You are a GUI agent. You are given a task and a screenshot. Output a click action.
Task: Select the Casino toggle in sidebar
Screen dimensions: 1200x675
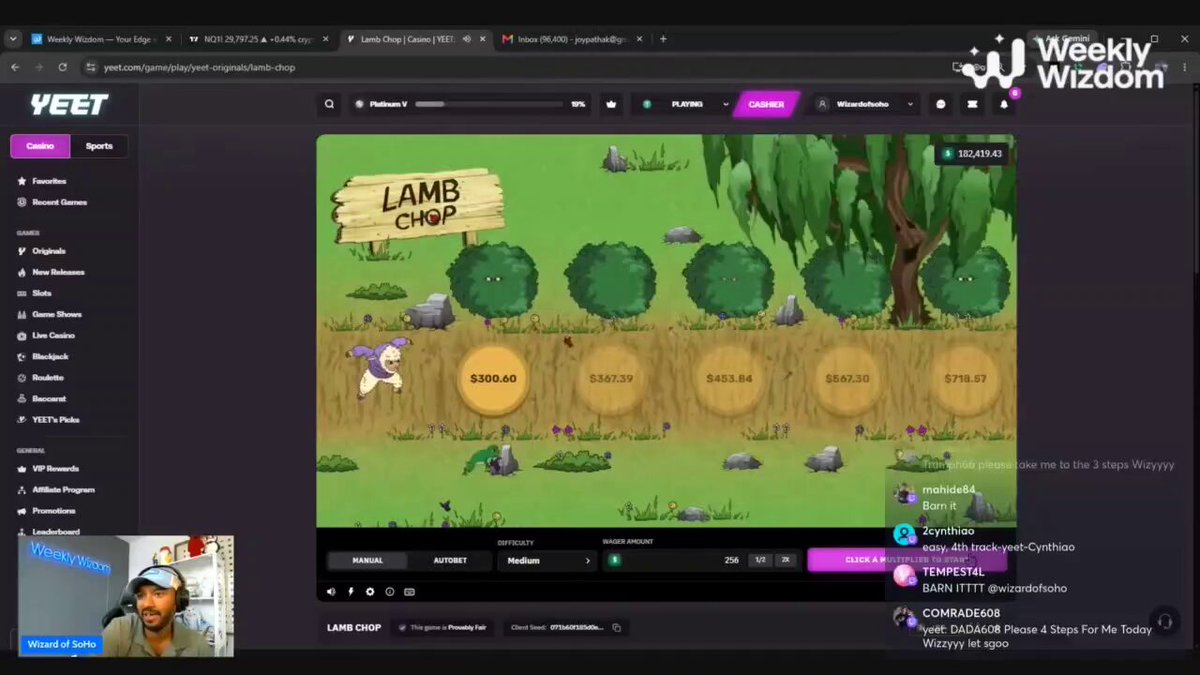[40, 146]
